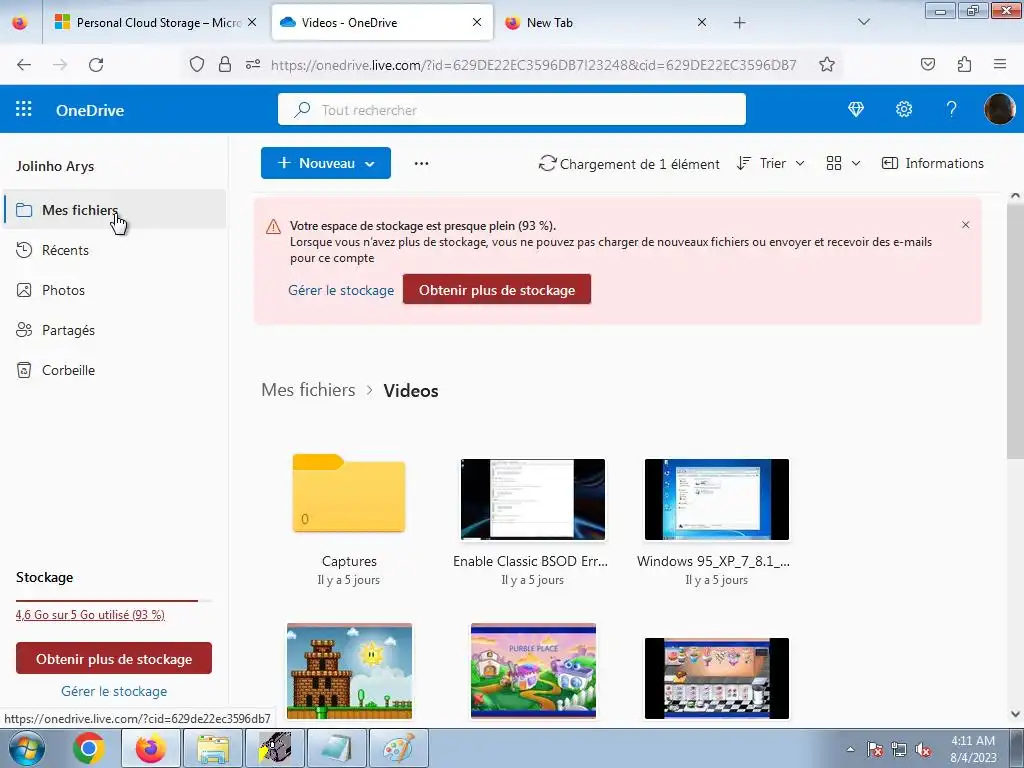Show hidden tray icons arrow
The image size is (1024, 768).
[x=850, y=749]
